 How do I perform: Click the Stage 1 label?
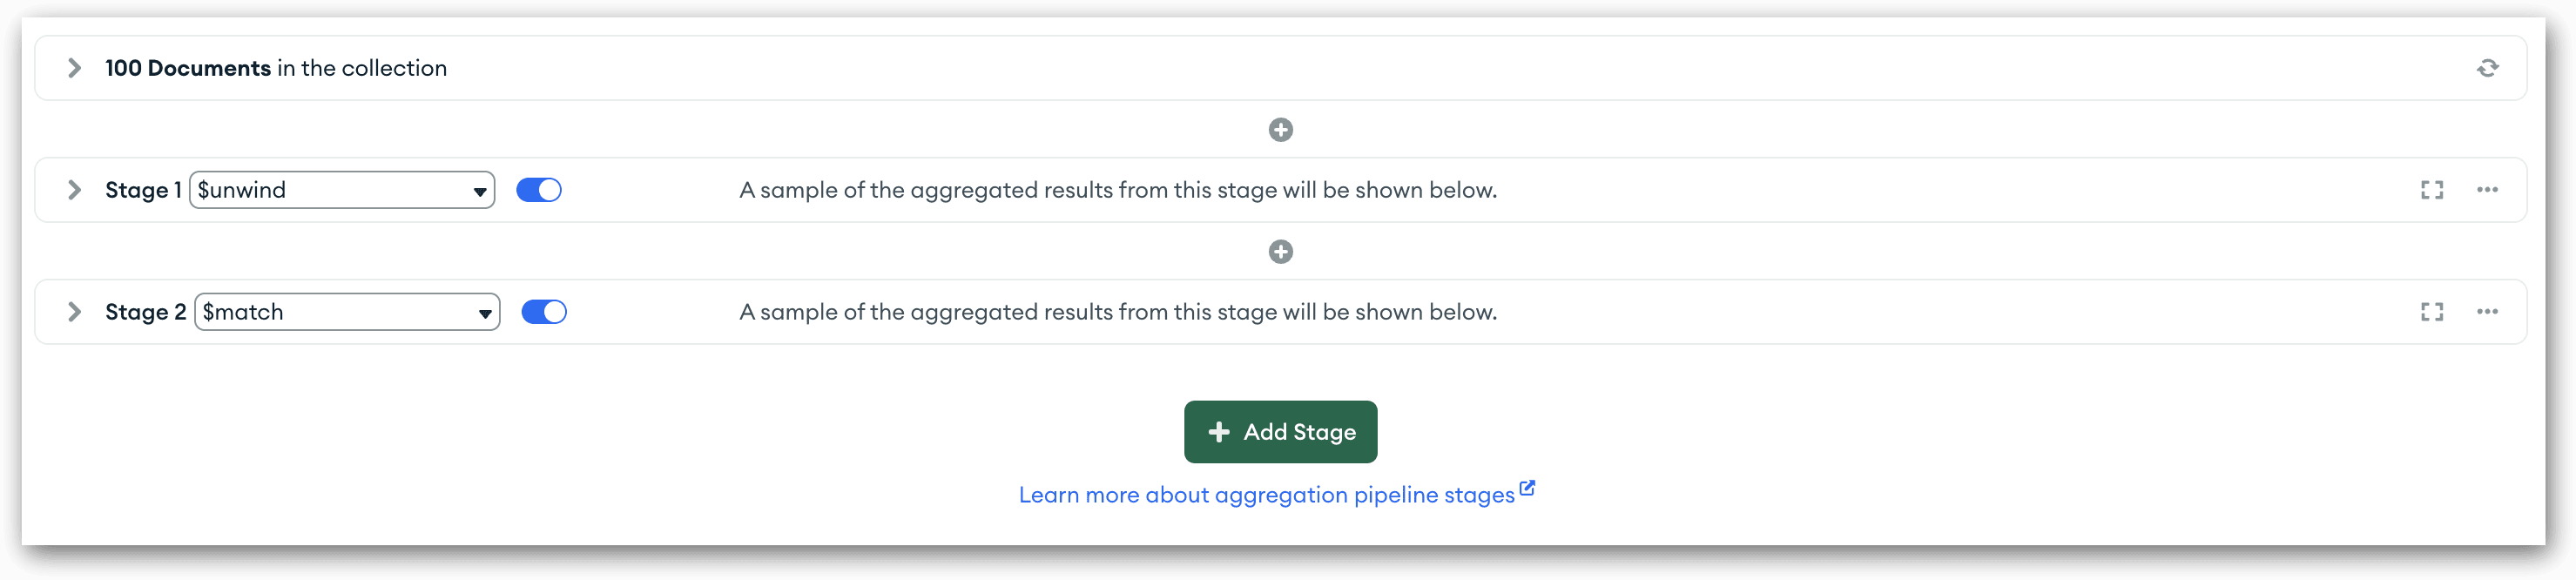(x=143, y=190)
